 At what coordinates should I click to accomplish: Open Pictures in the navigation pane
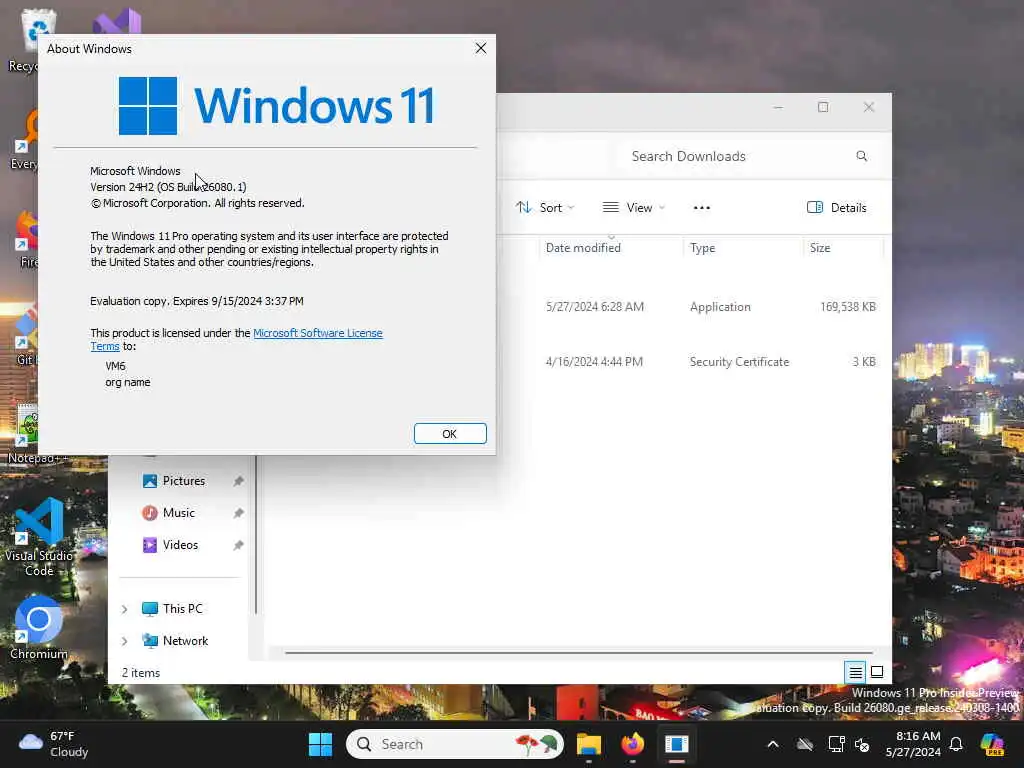click(184, 481)
